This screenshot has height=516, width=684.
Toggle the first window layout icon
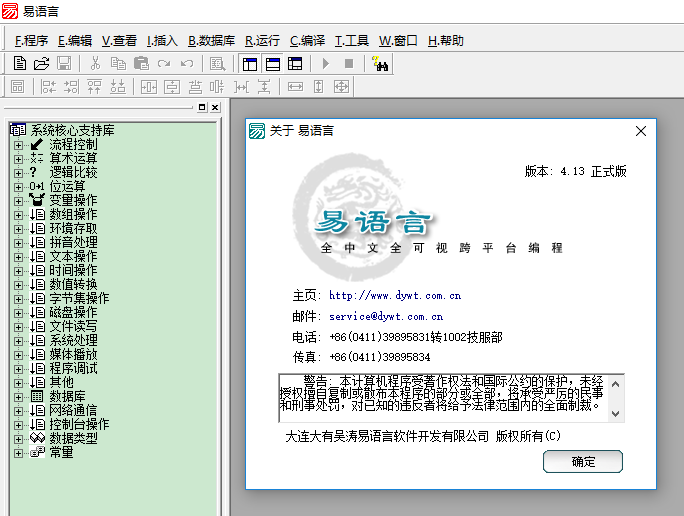tap(250, 64)
